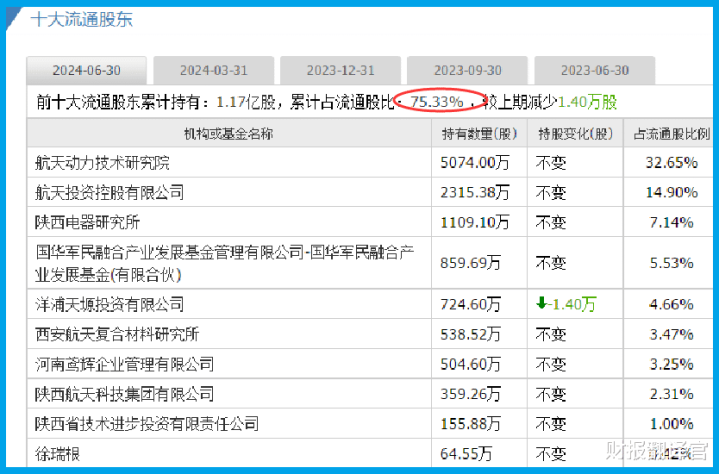This screenshot has width=719, height=474.
Task: Show the 2023-06-30 tab
Action: pyautogui.click(x=595, y=70)
